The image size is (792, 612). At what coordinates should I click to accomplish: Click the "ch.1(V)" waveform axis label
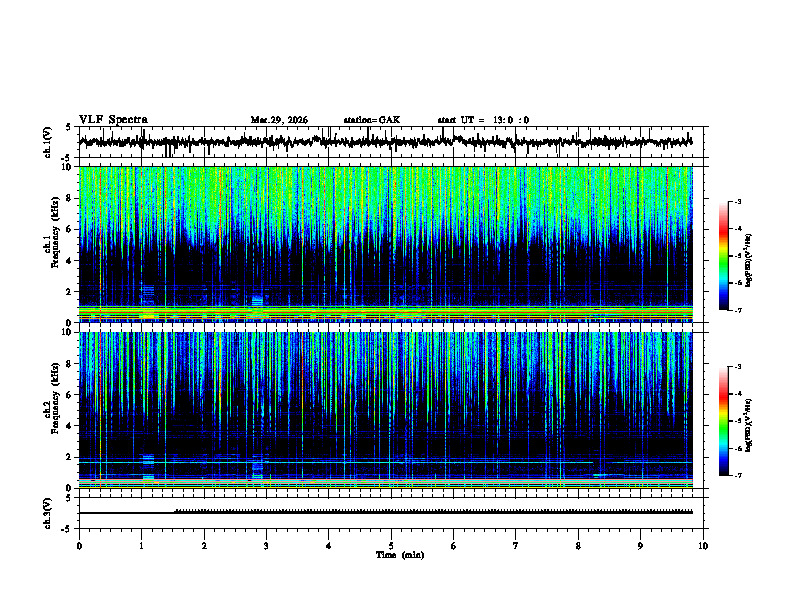point(48,142)
